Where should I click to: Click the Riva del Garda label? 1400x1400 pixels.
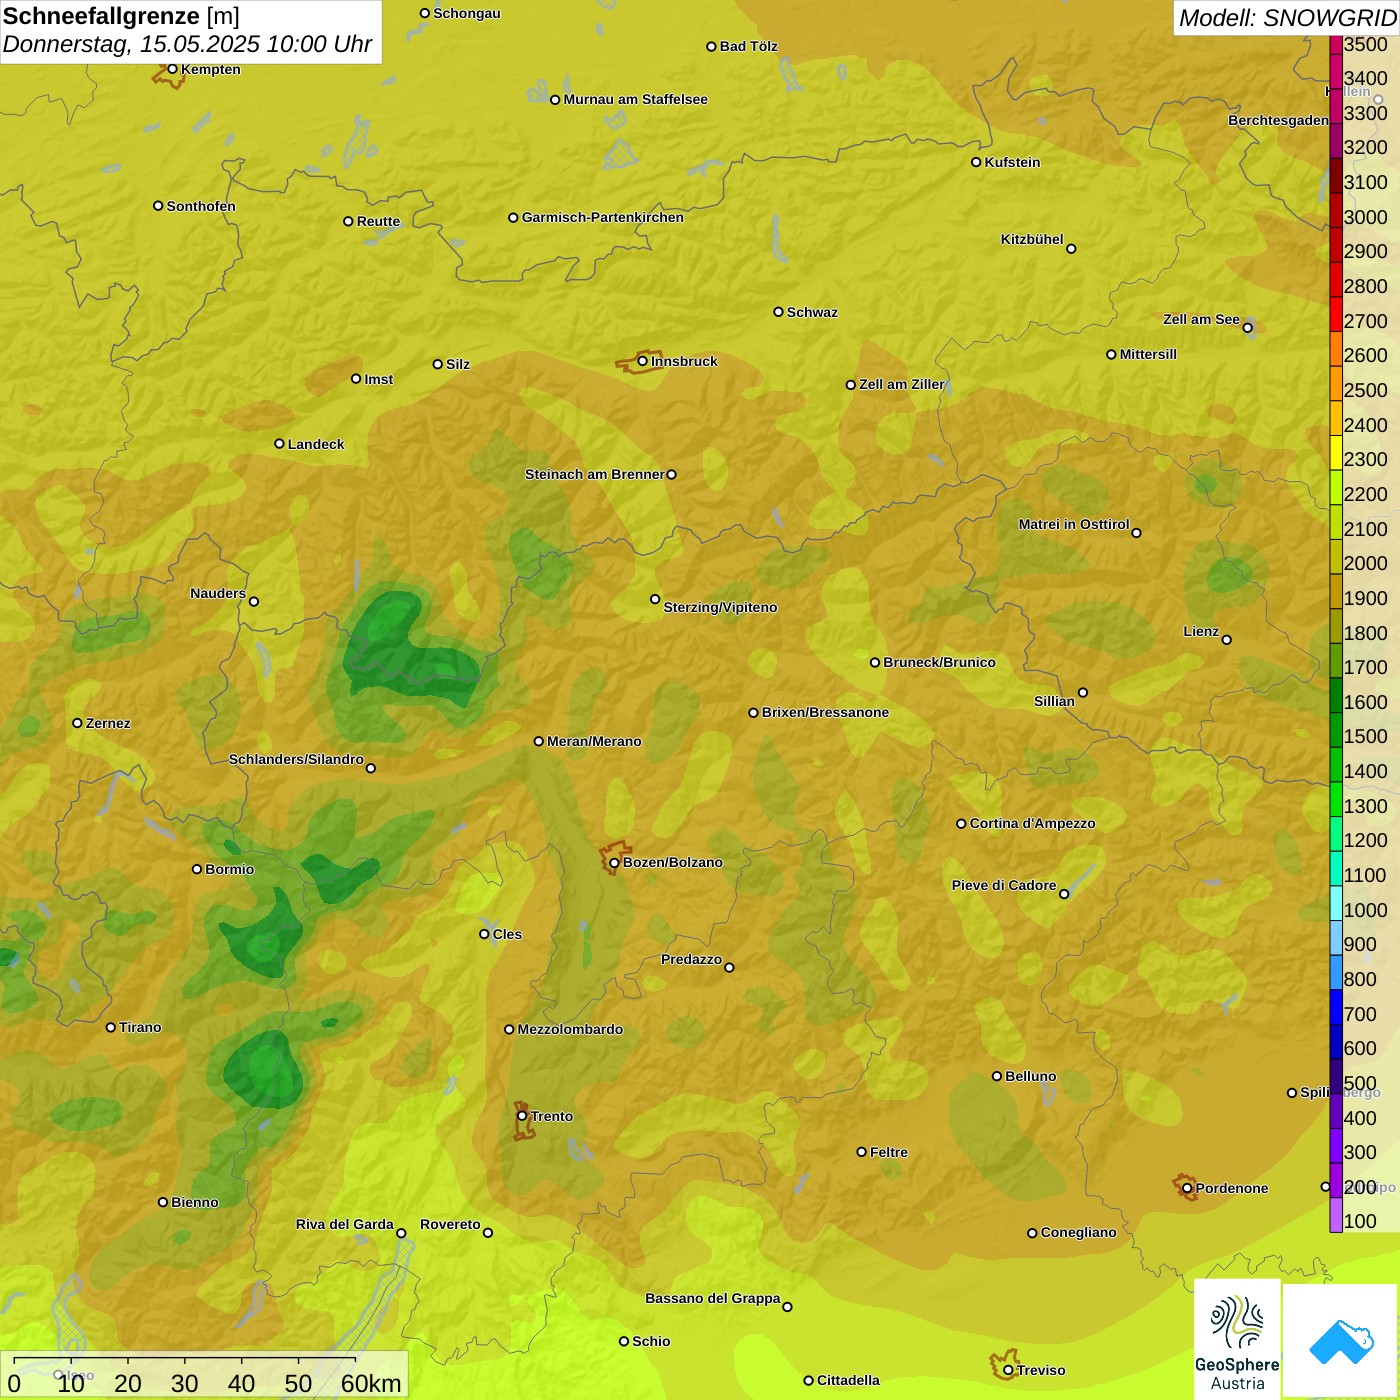(345, 1224)
